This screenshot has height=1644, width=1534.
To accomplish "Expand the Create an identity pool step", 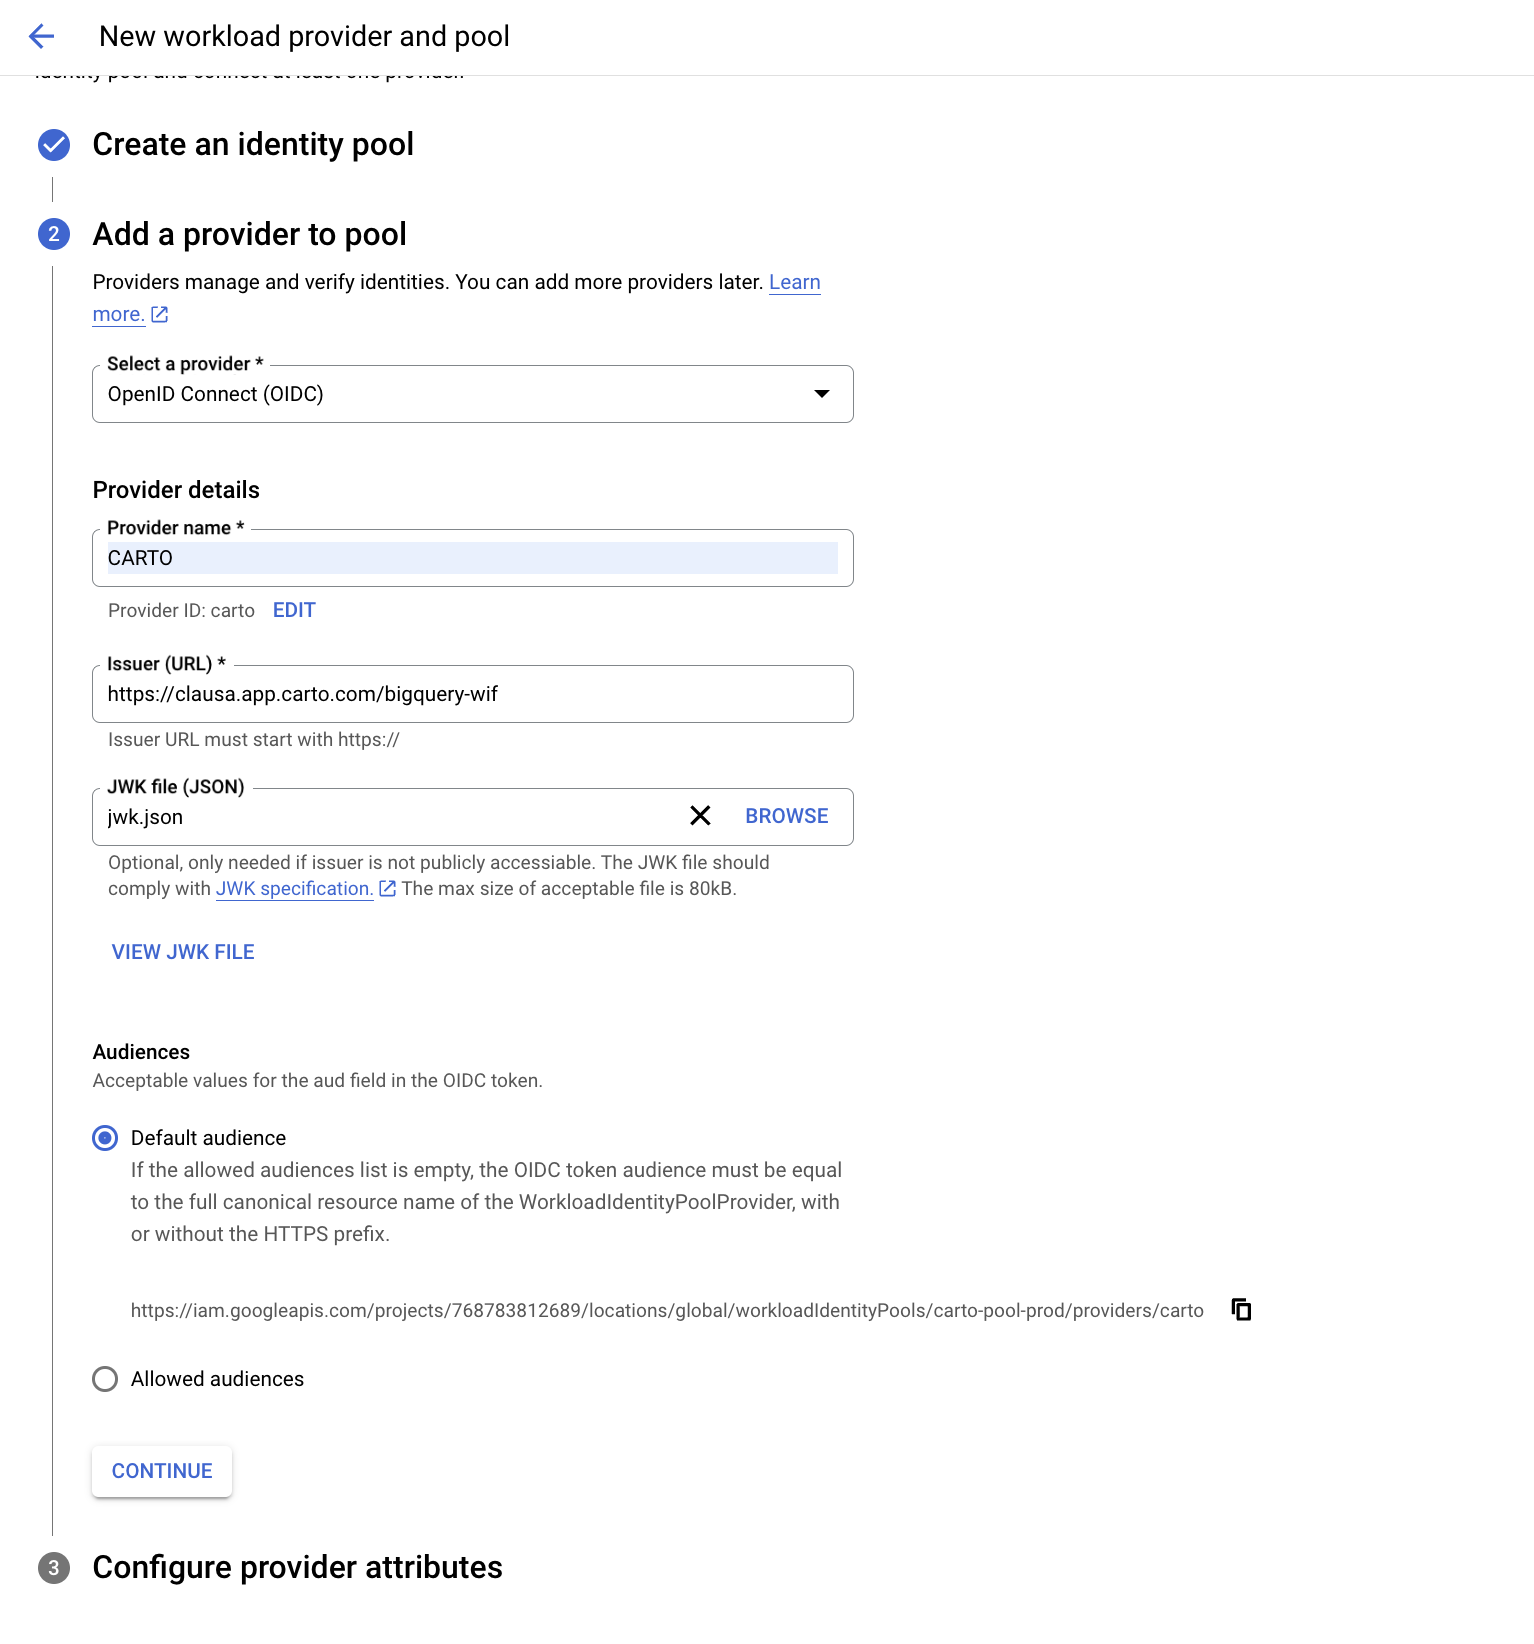I will tap(253, 145).
